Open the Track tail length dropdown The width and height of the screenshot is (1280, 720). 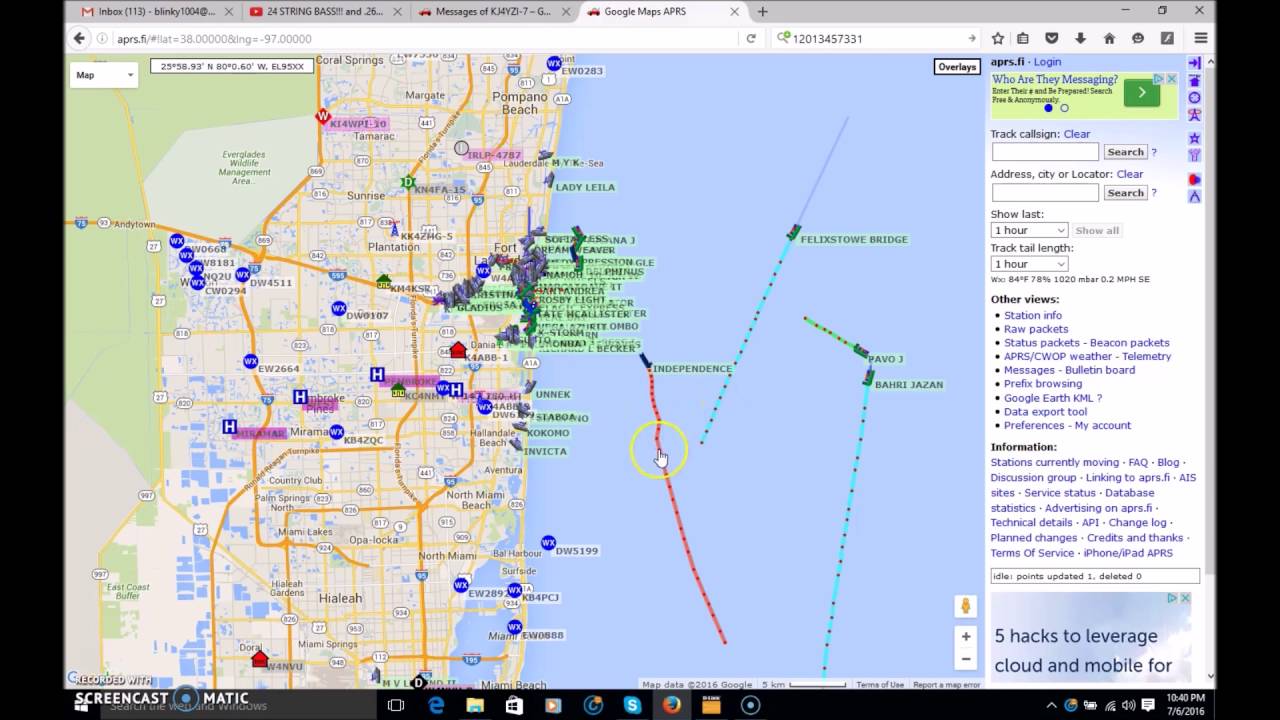[1029, 264]
